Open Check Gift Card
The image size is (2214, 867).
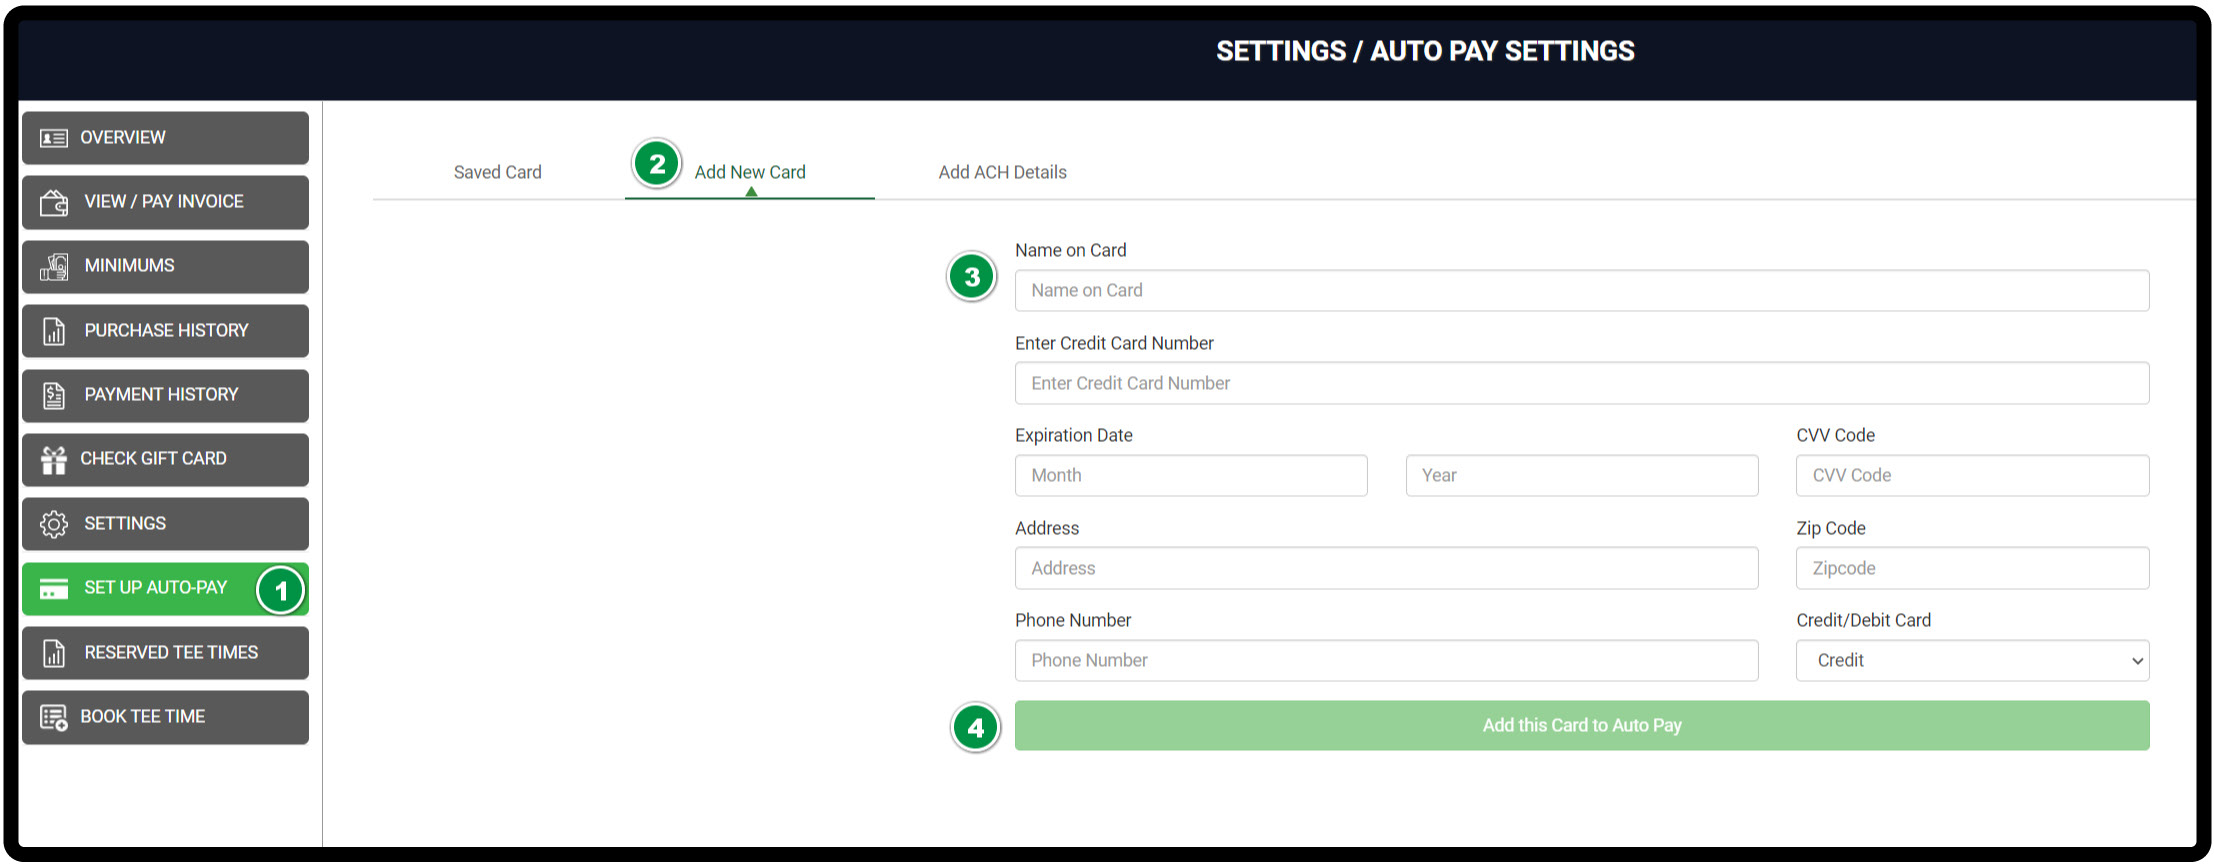click(165, 459)
